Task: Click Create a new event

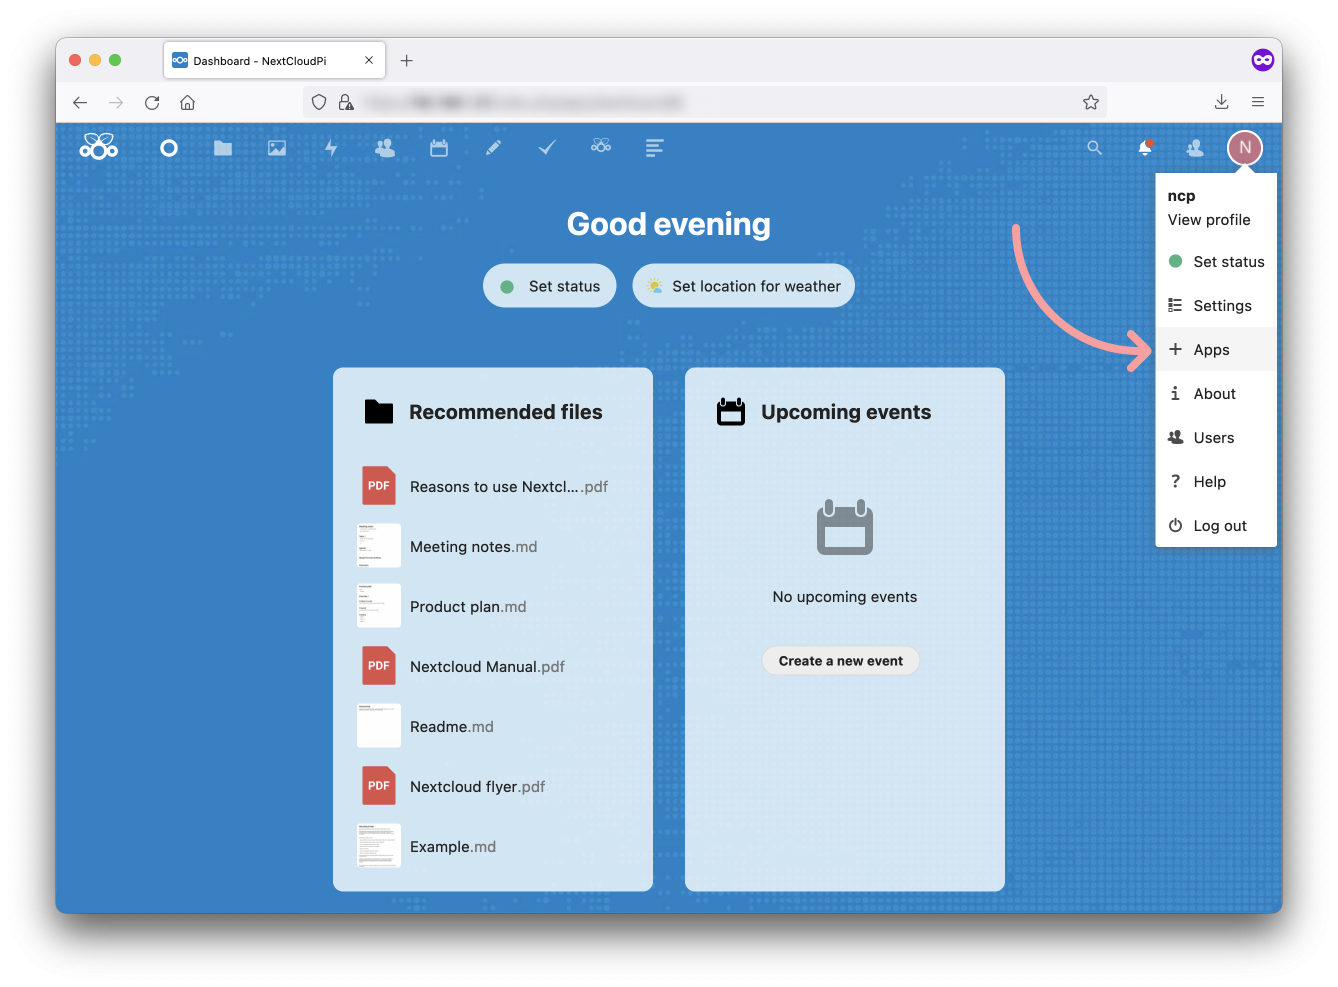Action: 840,660
